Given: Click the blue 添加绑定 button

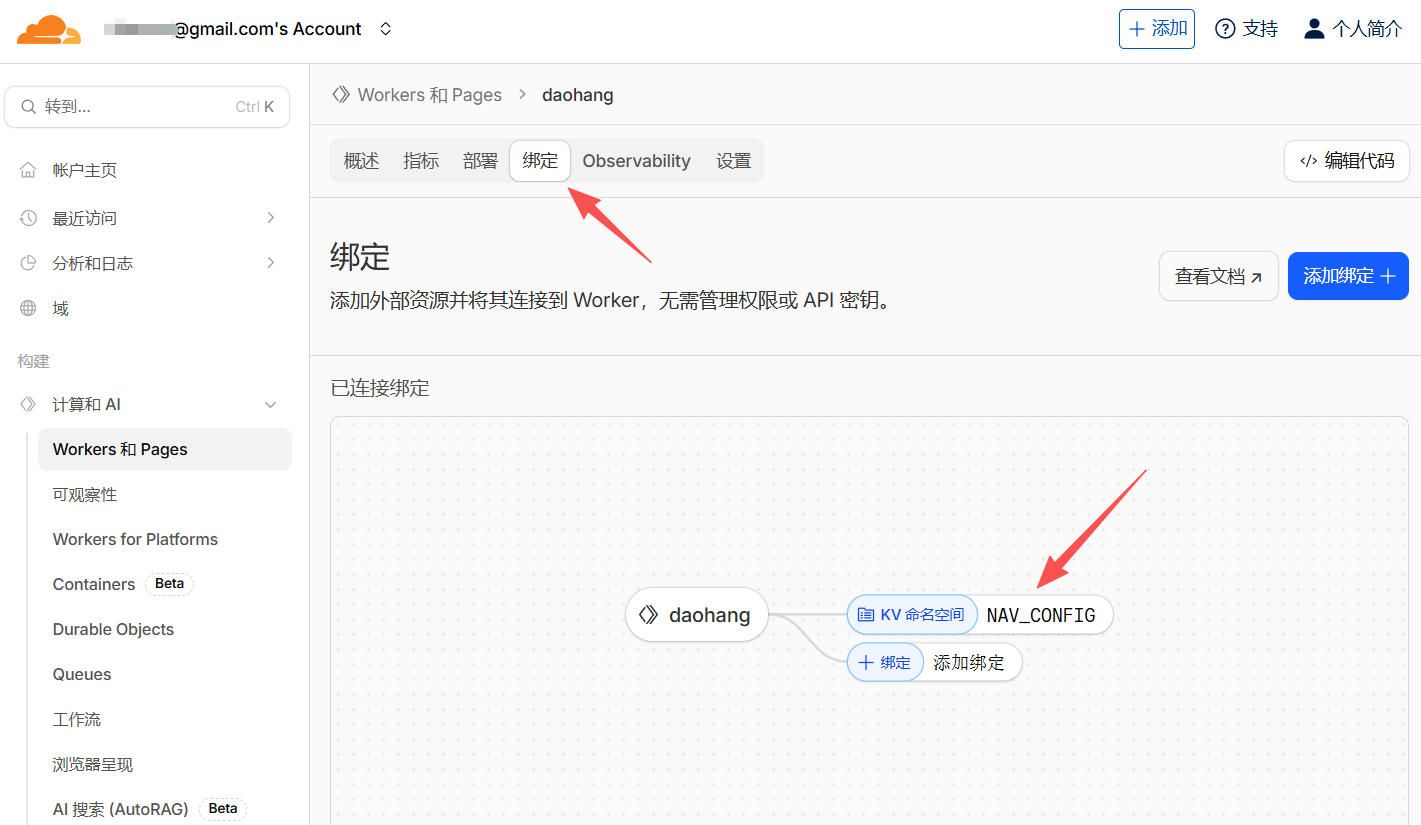Looking at the screenshot, I should 1348,276.
